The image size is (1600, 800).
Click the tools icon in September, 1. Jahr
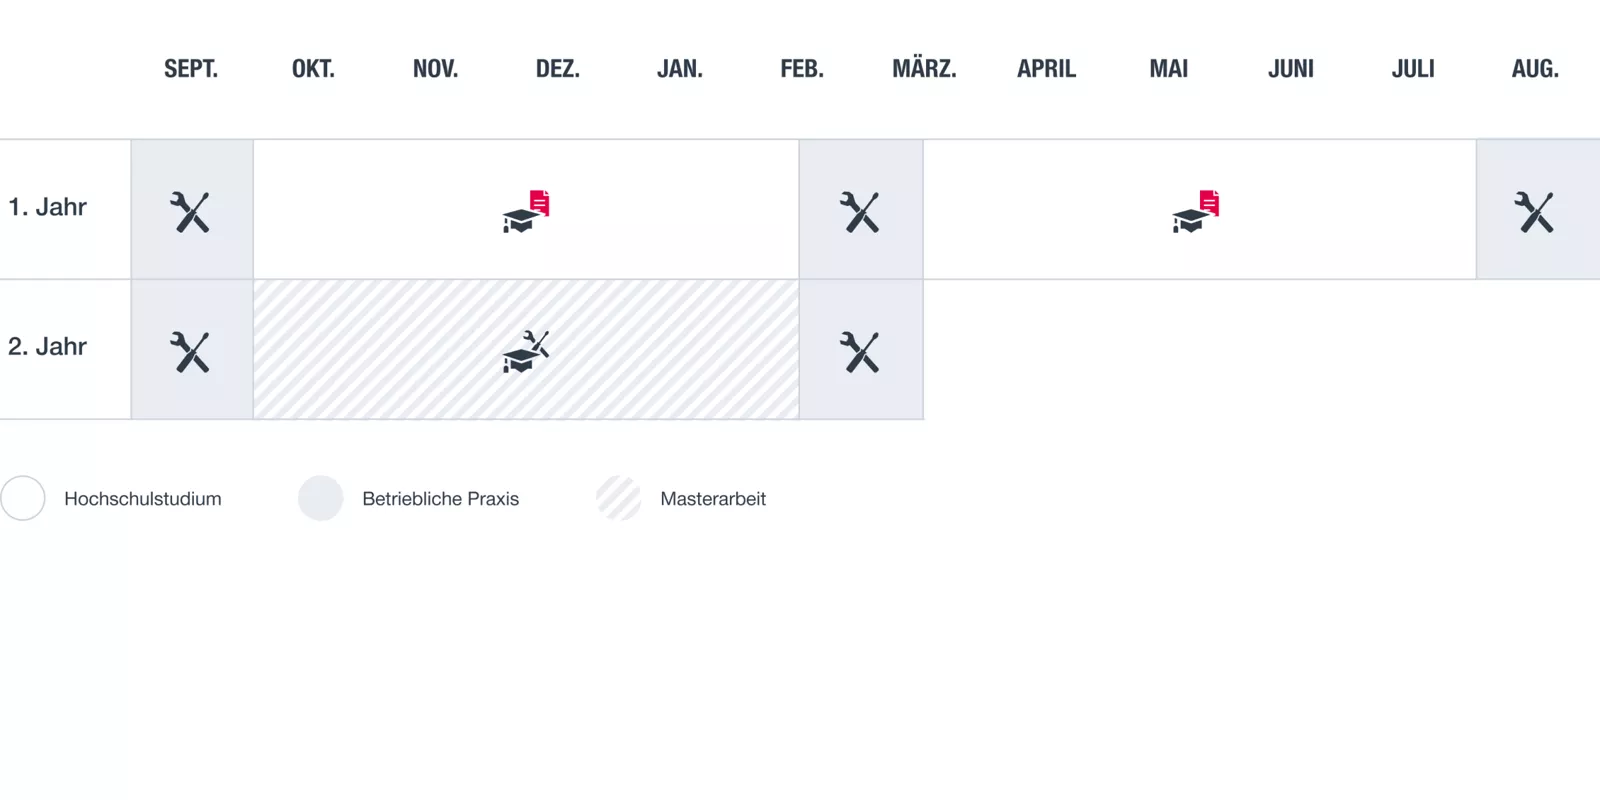pos(190,212)
